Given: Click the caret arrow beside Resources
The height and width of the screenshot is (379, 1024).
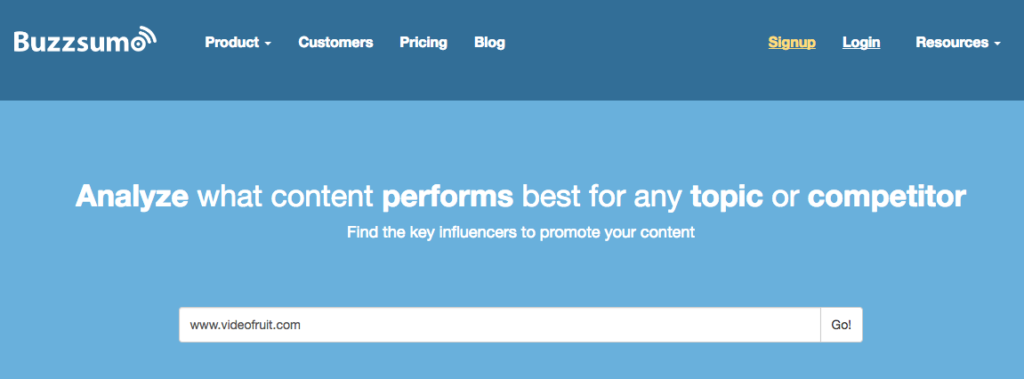Looking at the screenshot, I should click(997, 44).
